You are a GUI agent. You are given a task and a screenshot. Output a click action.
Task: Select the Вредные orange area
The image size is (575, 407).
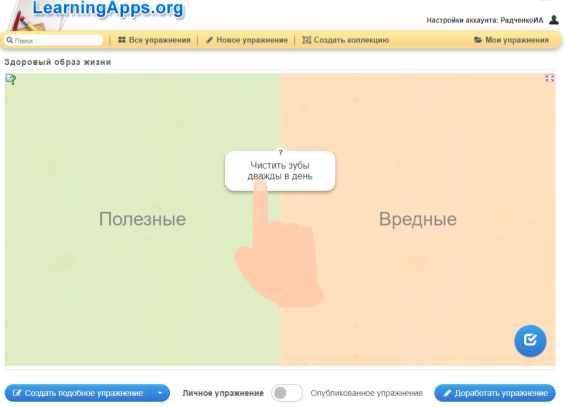(418, 219)
